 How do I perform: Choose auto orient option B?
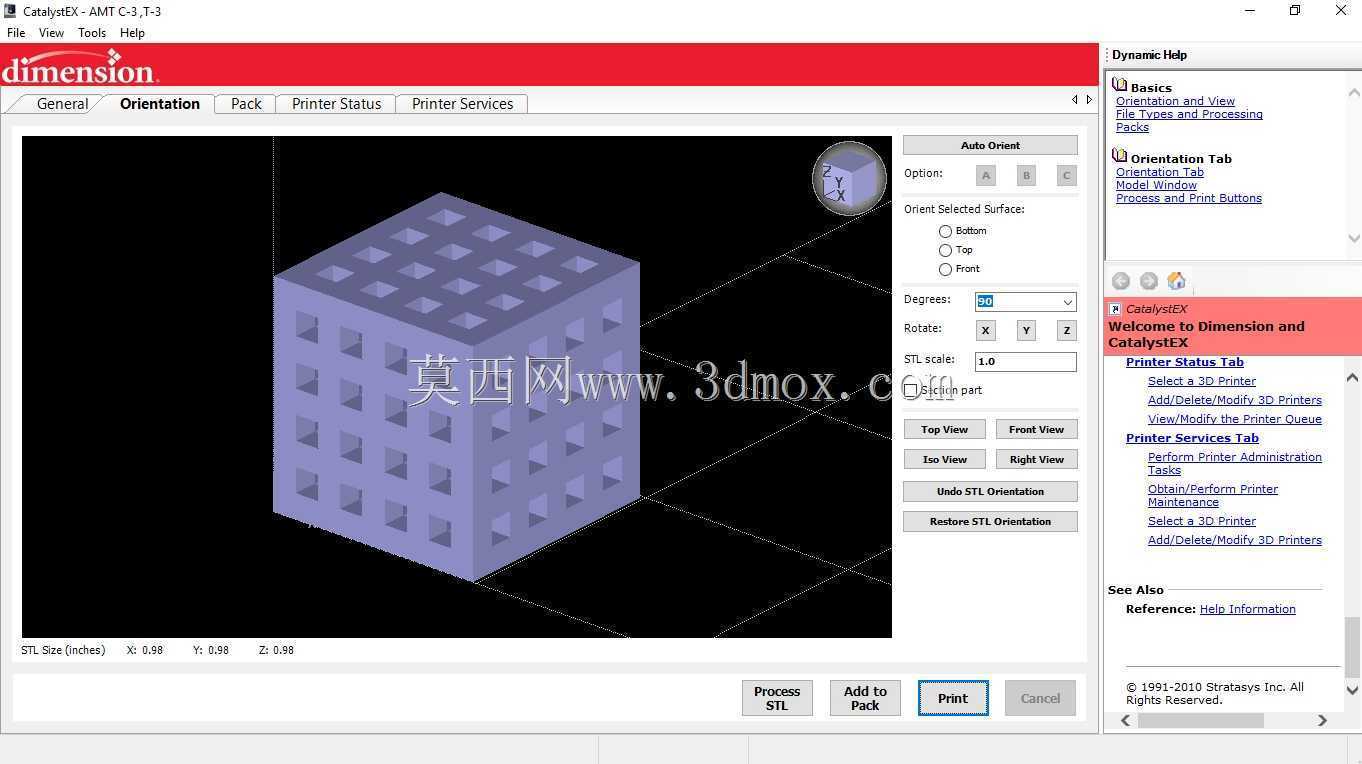(1026, 175)
